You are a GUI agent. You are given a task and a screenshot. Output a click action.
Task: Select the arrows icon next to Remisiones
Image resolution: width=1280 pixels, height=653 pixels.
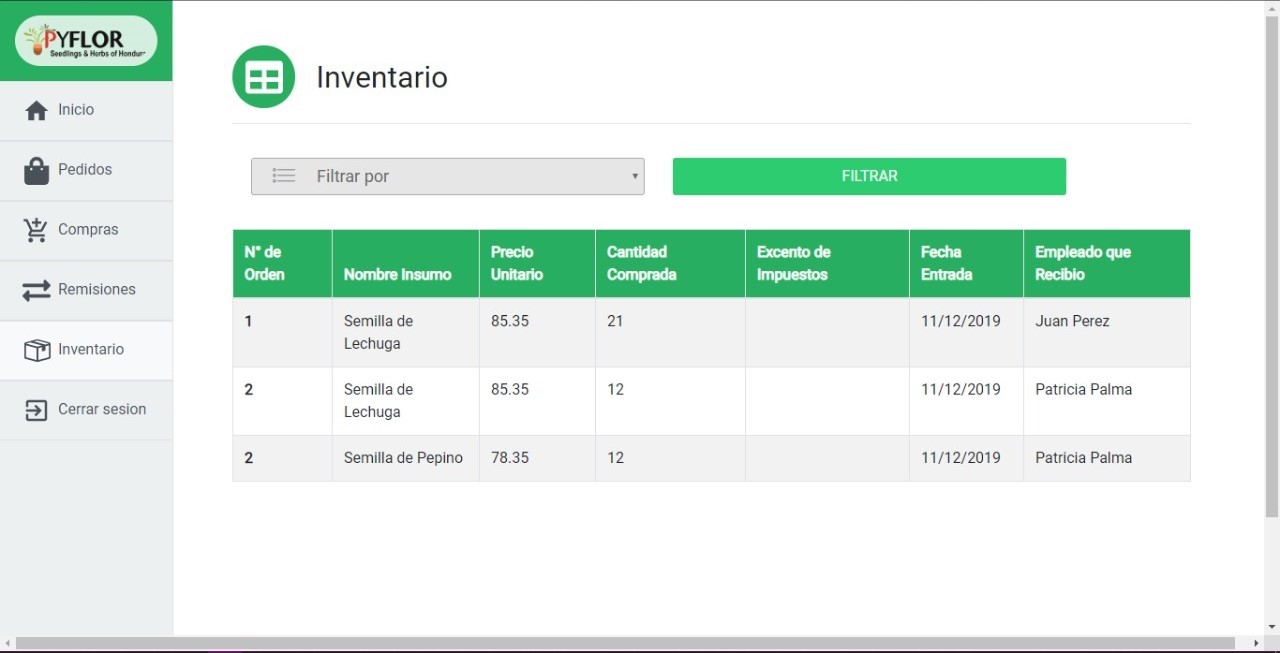coord(36,289)
